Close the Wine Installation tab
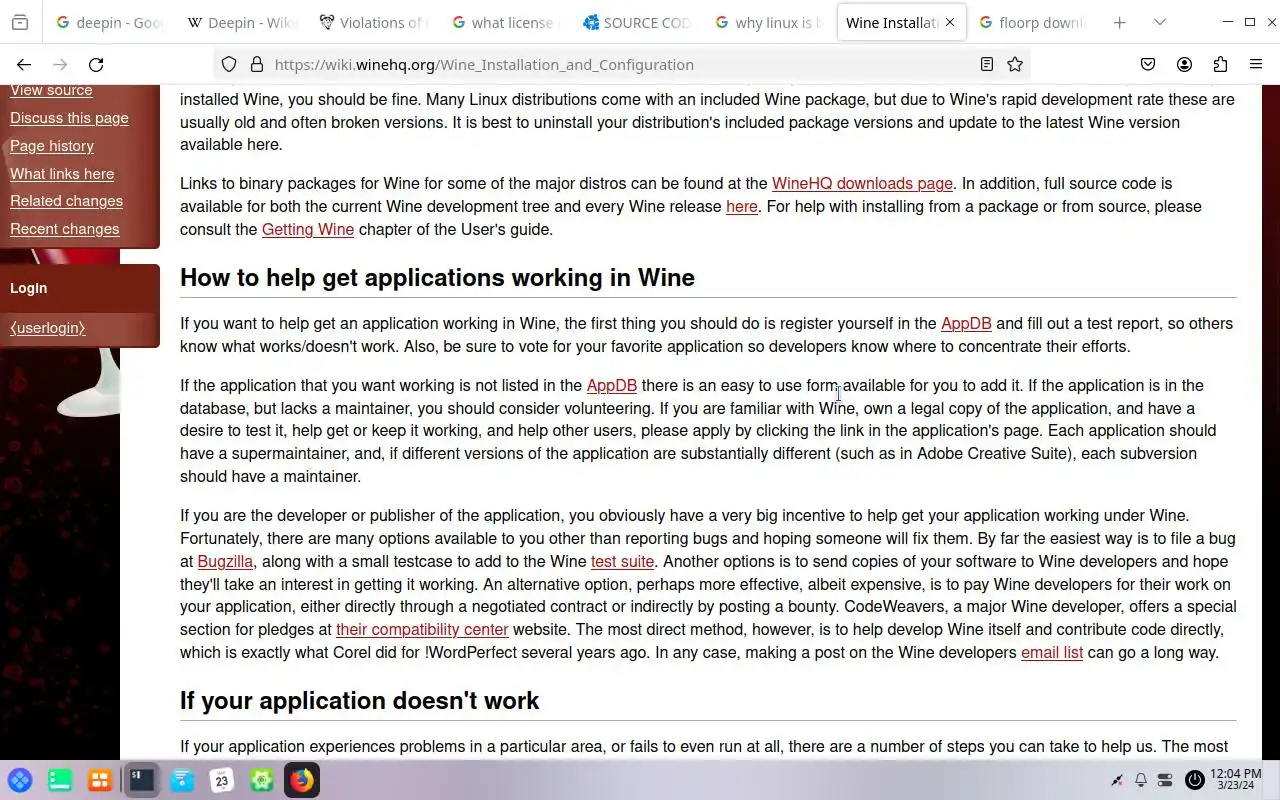 950,22
